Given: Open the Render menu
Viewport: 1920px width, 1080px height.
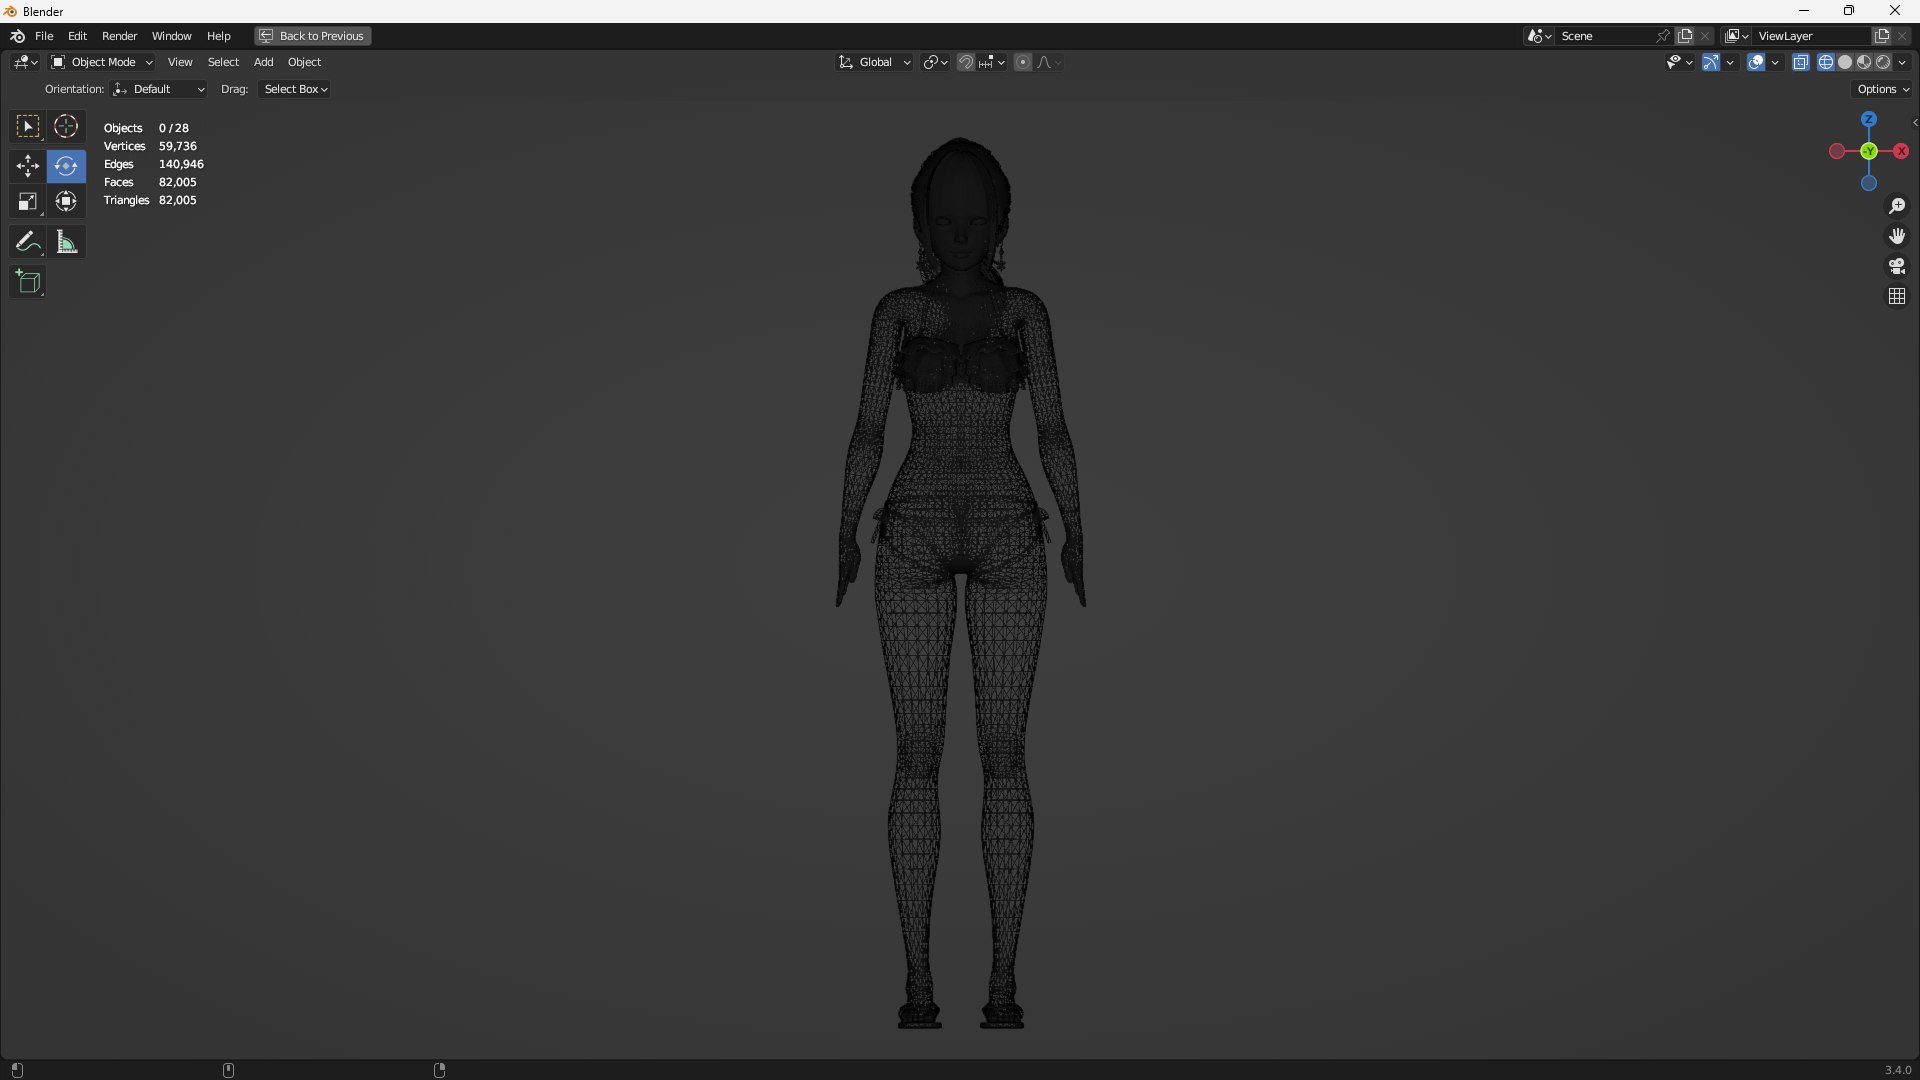Looking at the screenshot, I should [x=119, y=36].
